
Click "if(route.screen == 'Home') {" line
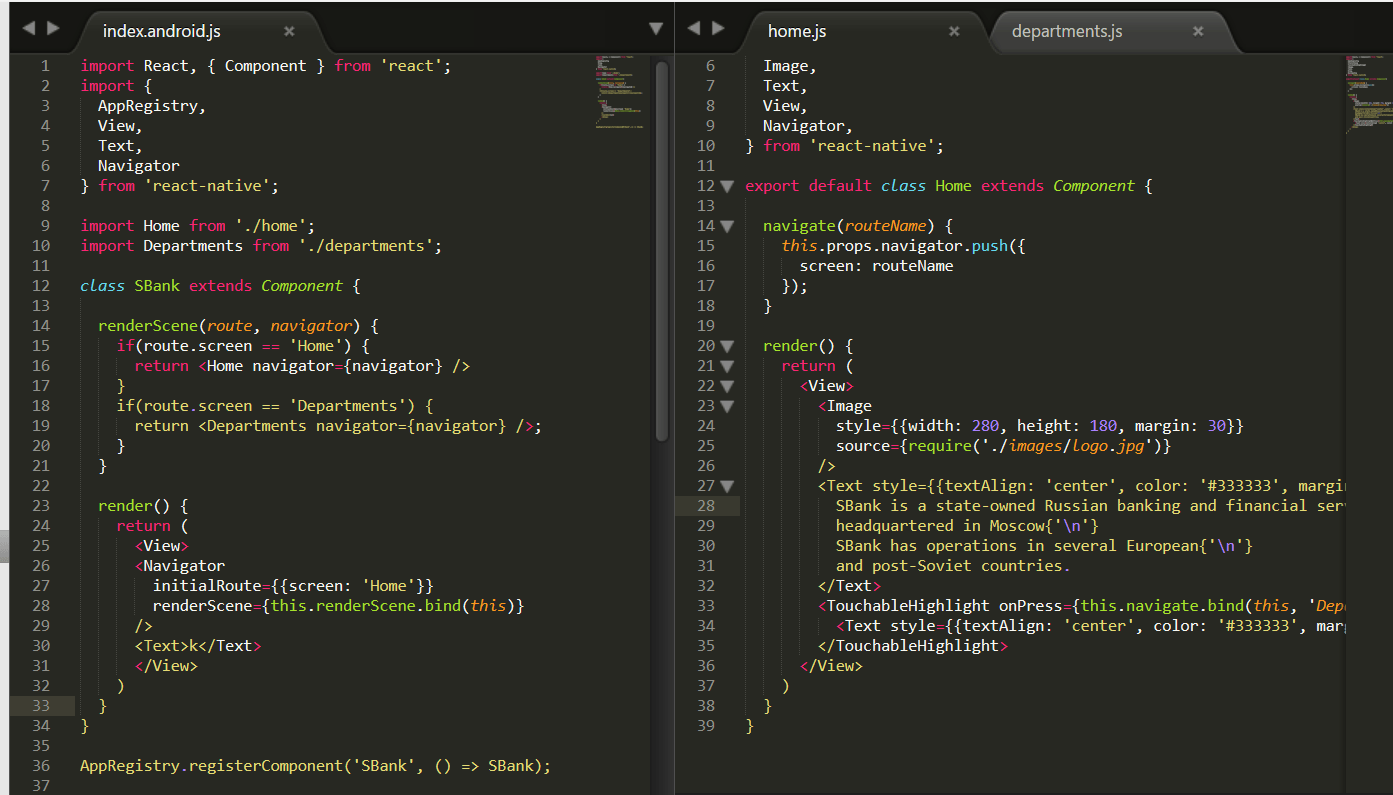[x=243, y=346]
